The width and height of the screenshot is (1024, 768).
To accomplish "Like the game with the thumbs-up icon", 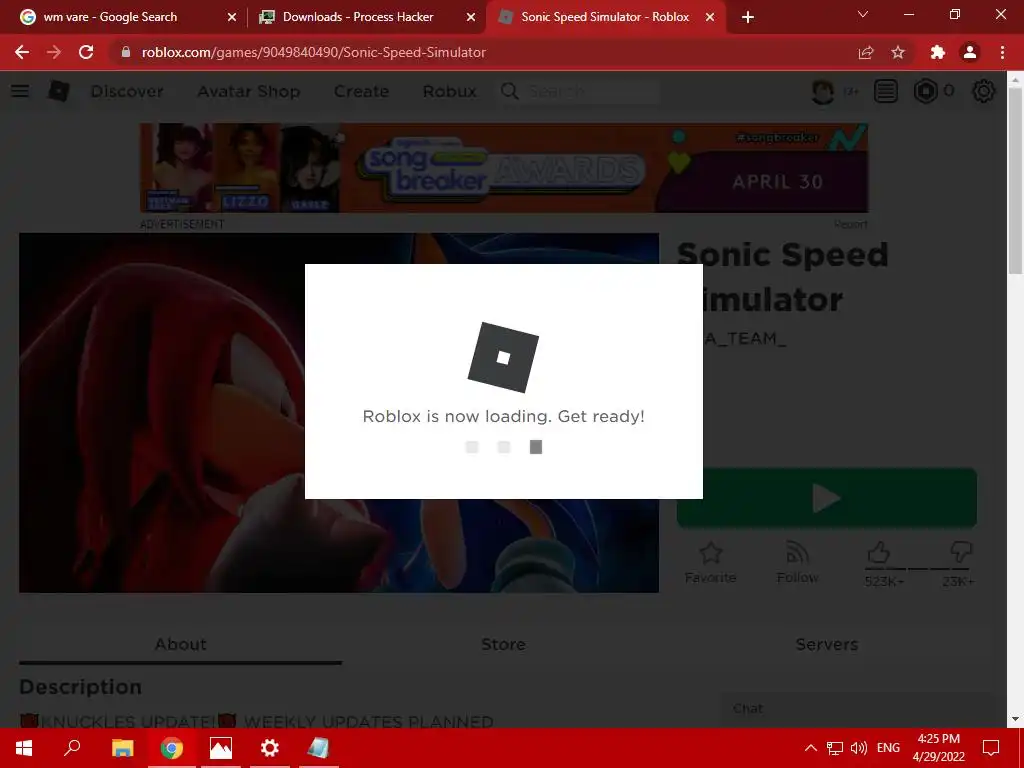I will (x=879, y=553).
